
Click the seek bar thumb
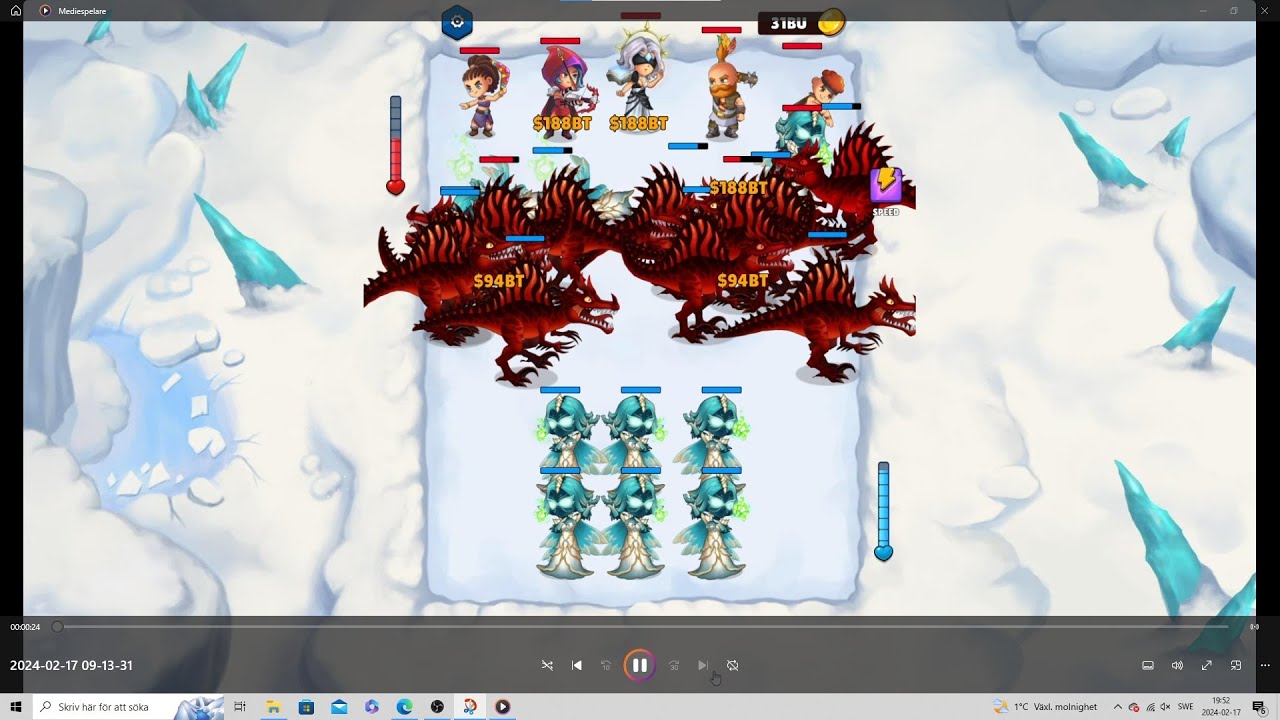(x=57, y=627)
